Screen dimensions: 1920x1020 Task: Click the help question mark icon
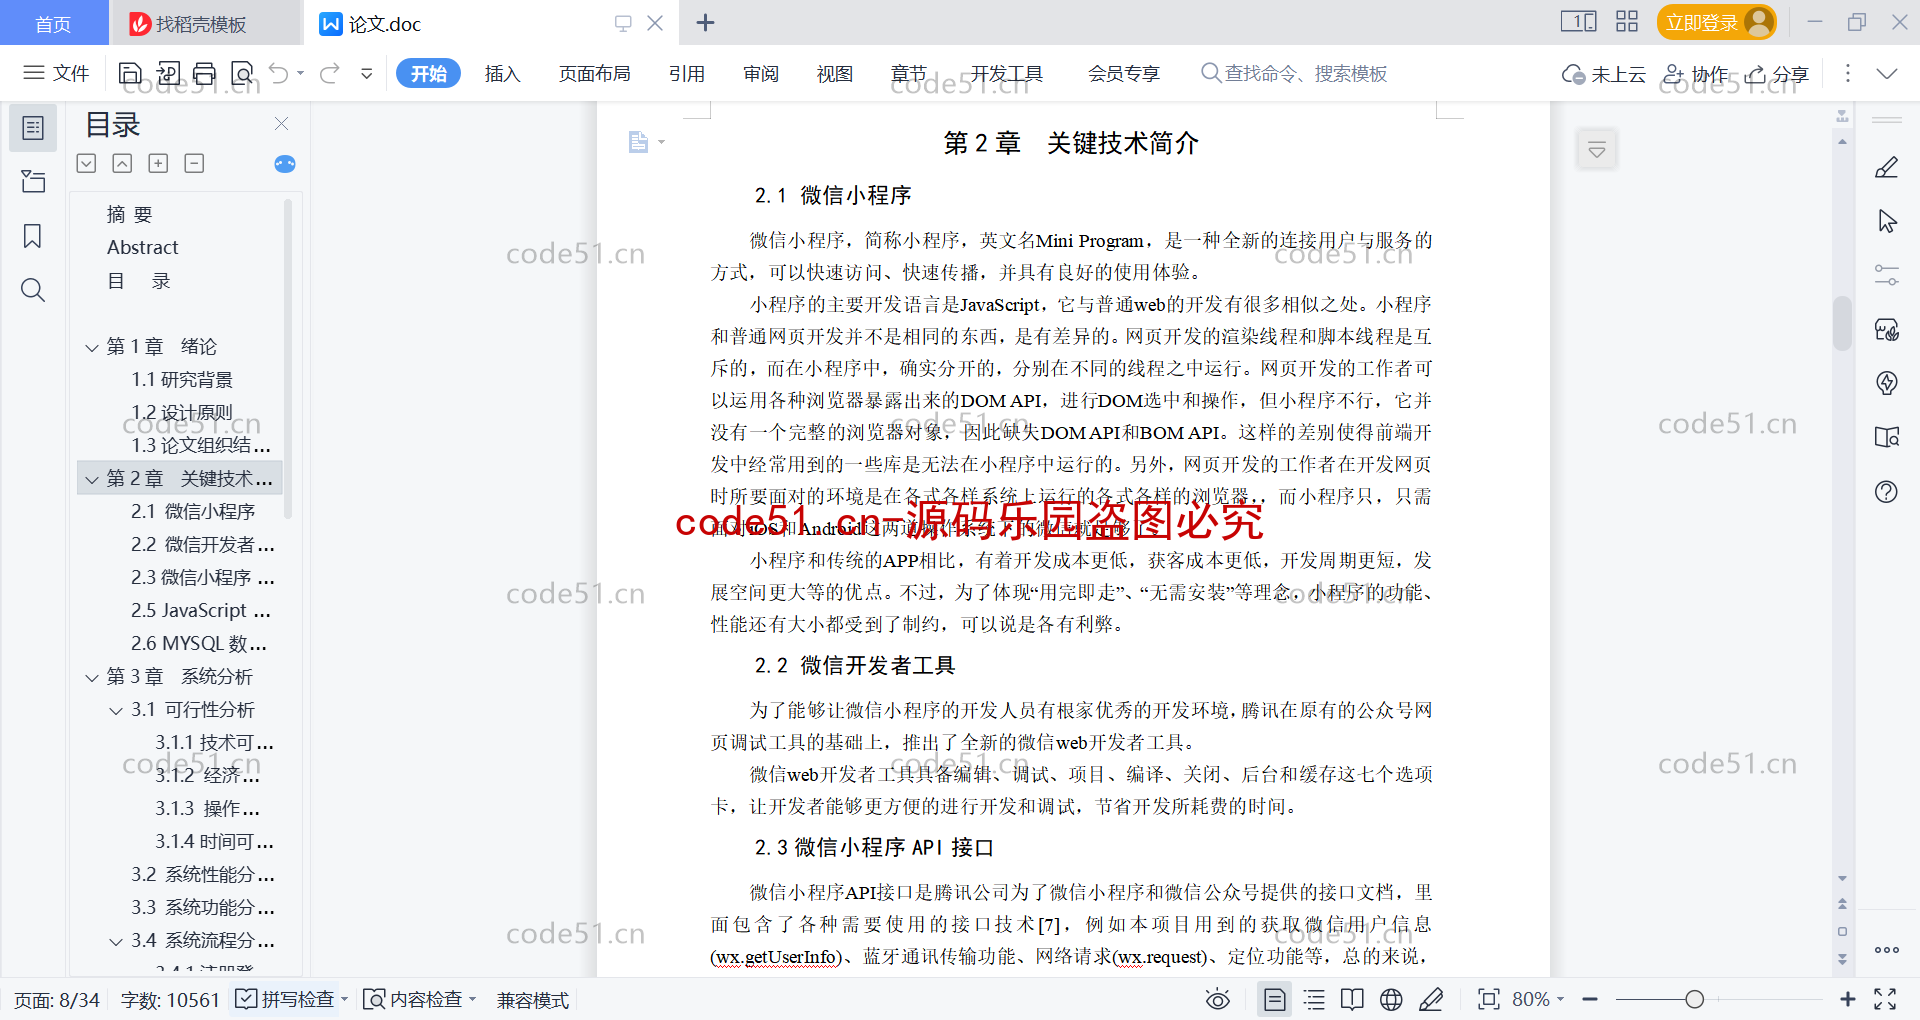coord(1887,491)
